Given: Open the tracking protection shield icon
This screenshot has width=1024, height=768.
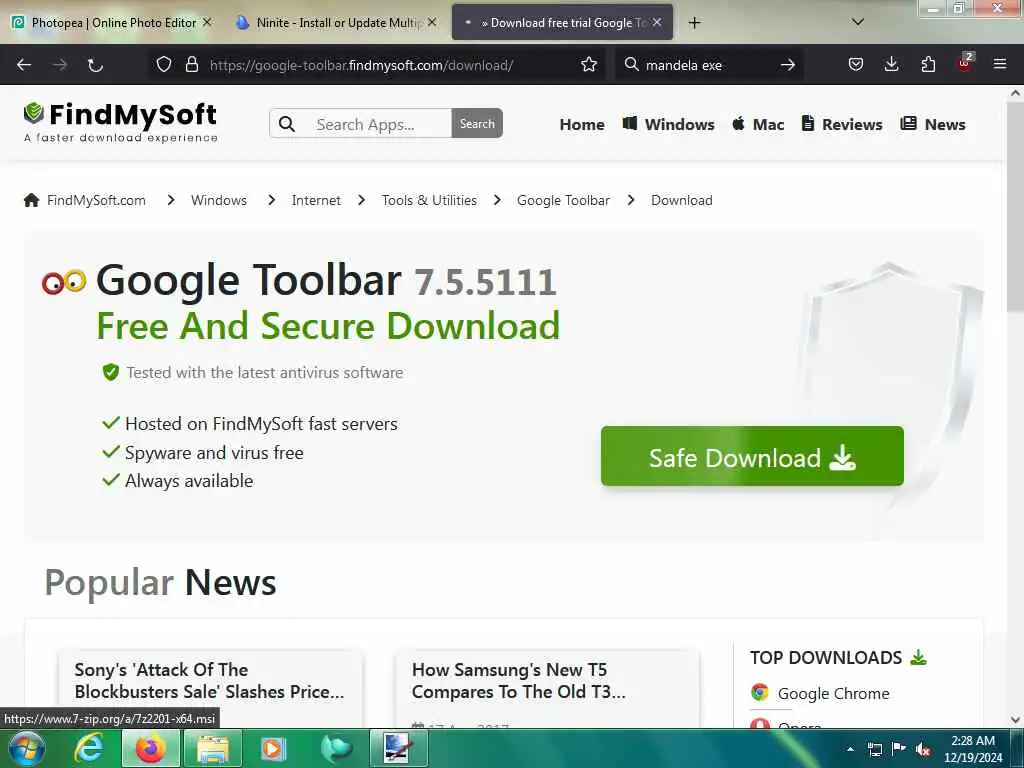Looking at the screenshot, I should (164, 65).
